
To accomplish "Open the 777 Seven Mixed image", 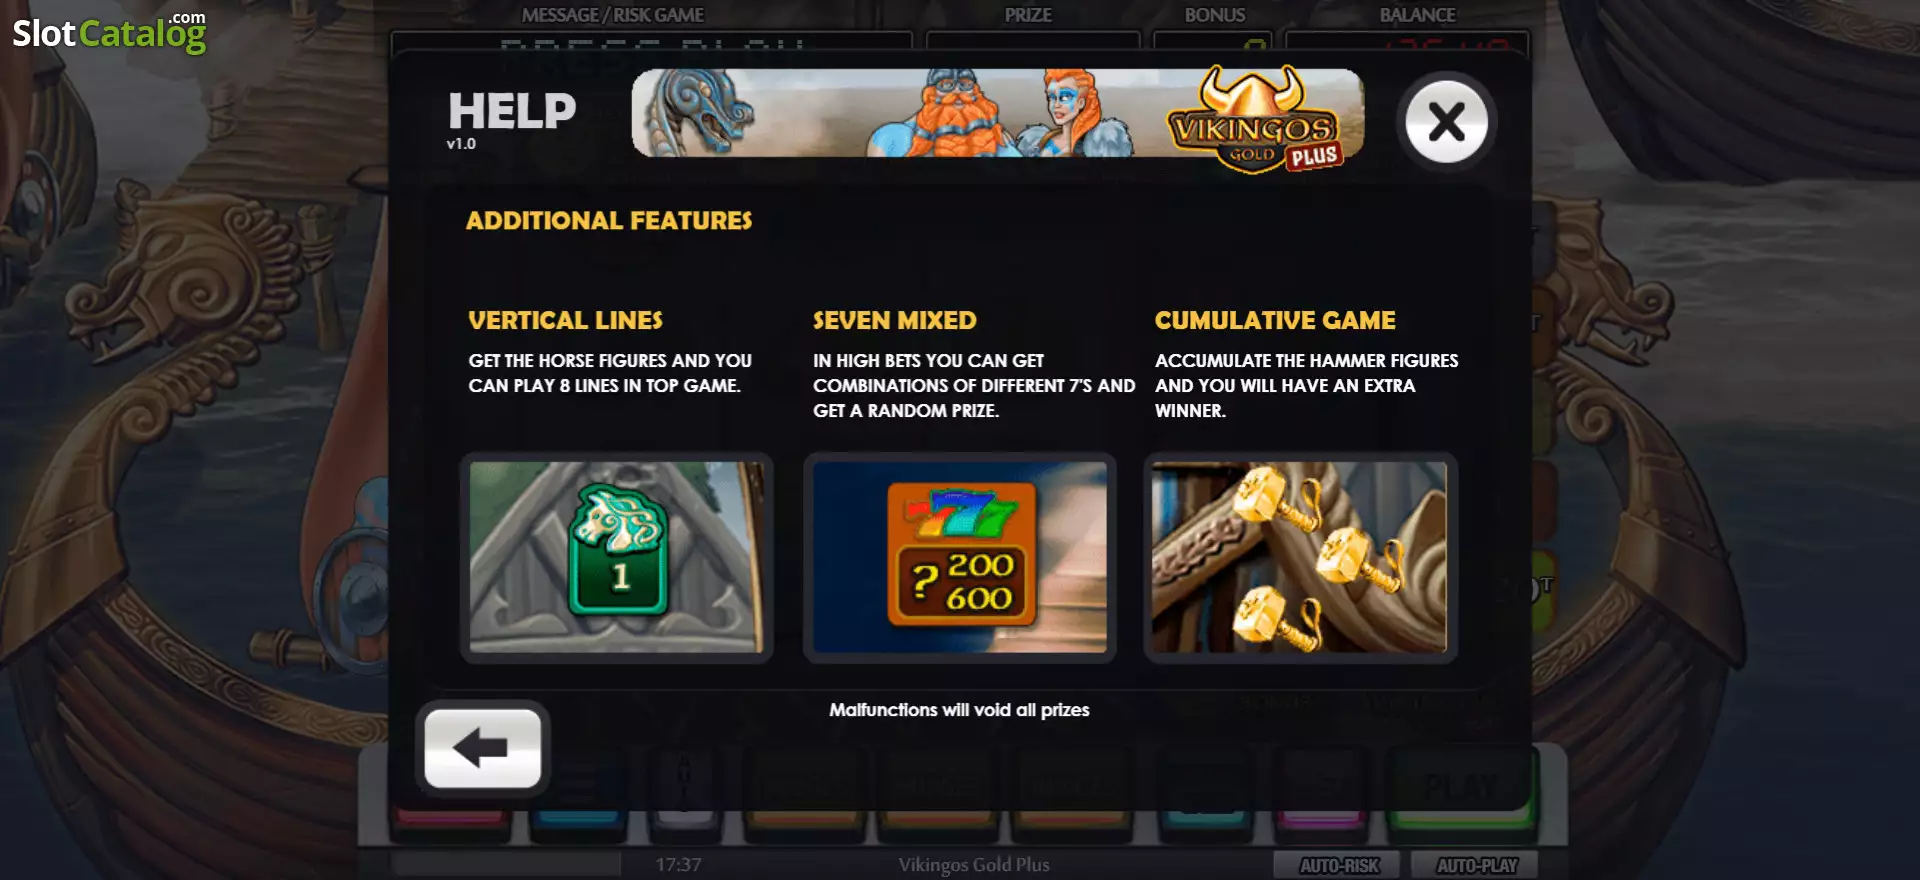I will (x=960, y=557).
